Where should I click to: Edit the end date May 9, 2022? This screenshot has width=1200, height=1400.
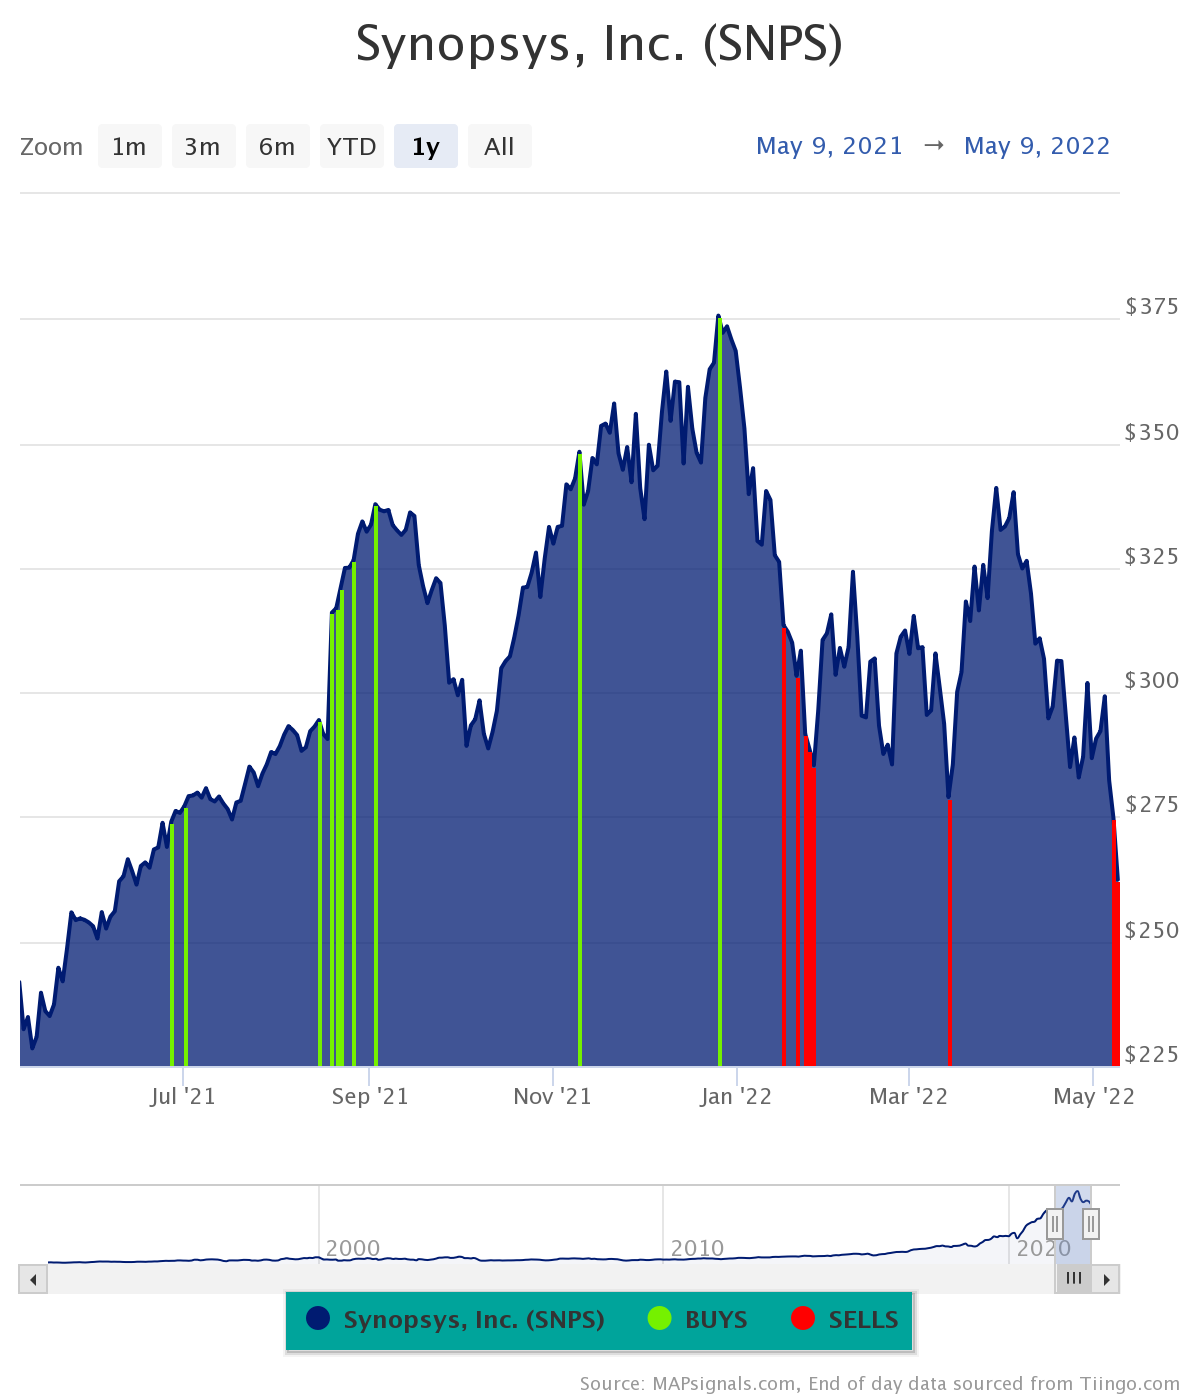point(1037,146)
